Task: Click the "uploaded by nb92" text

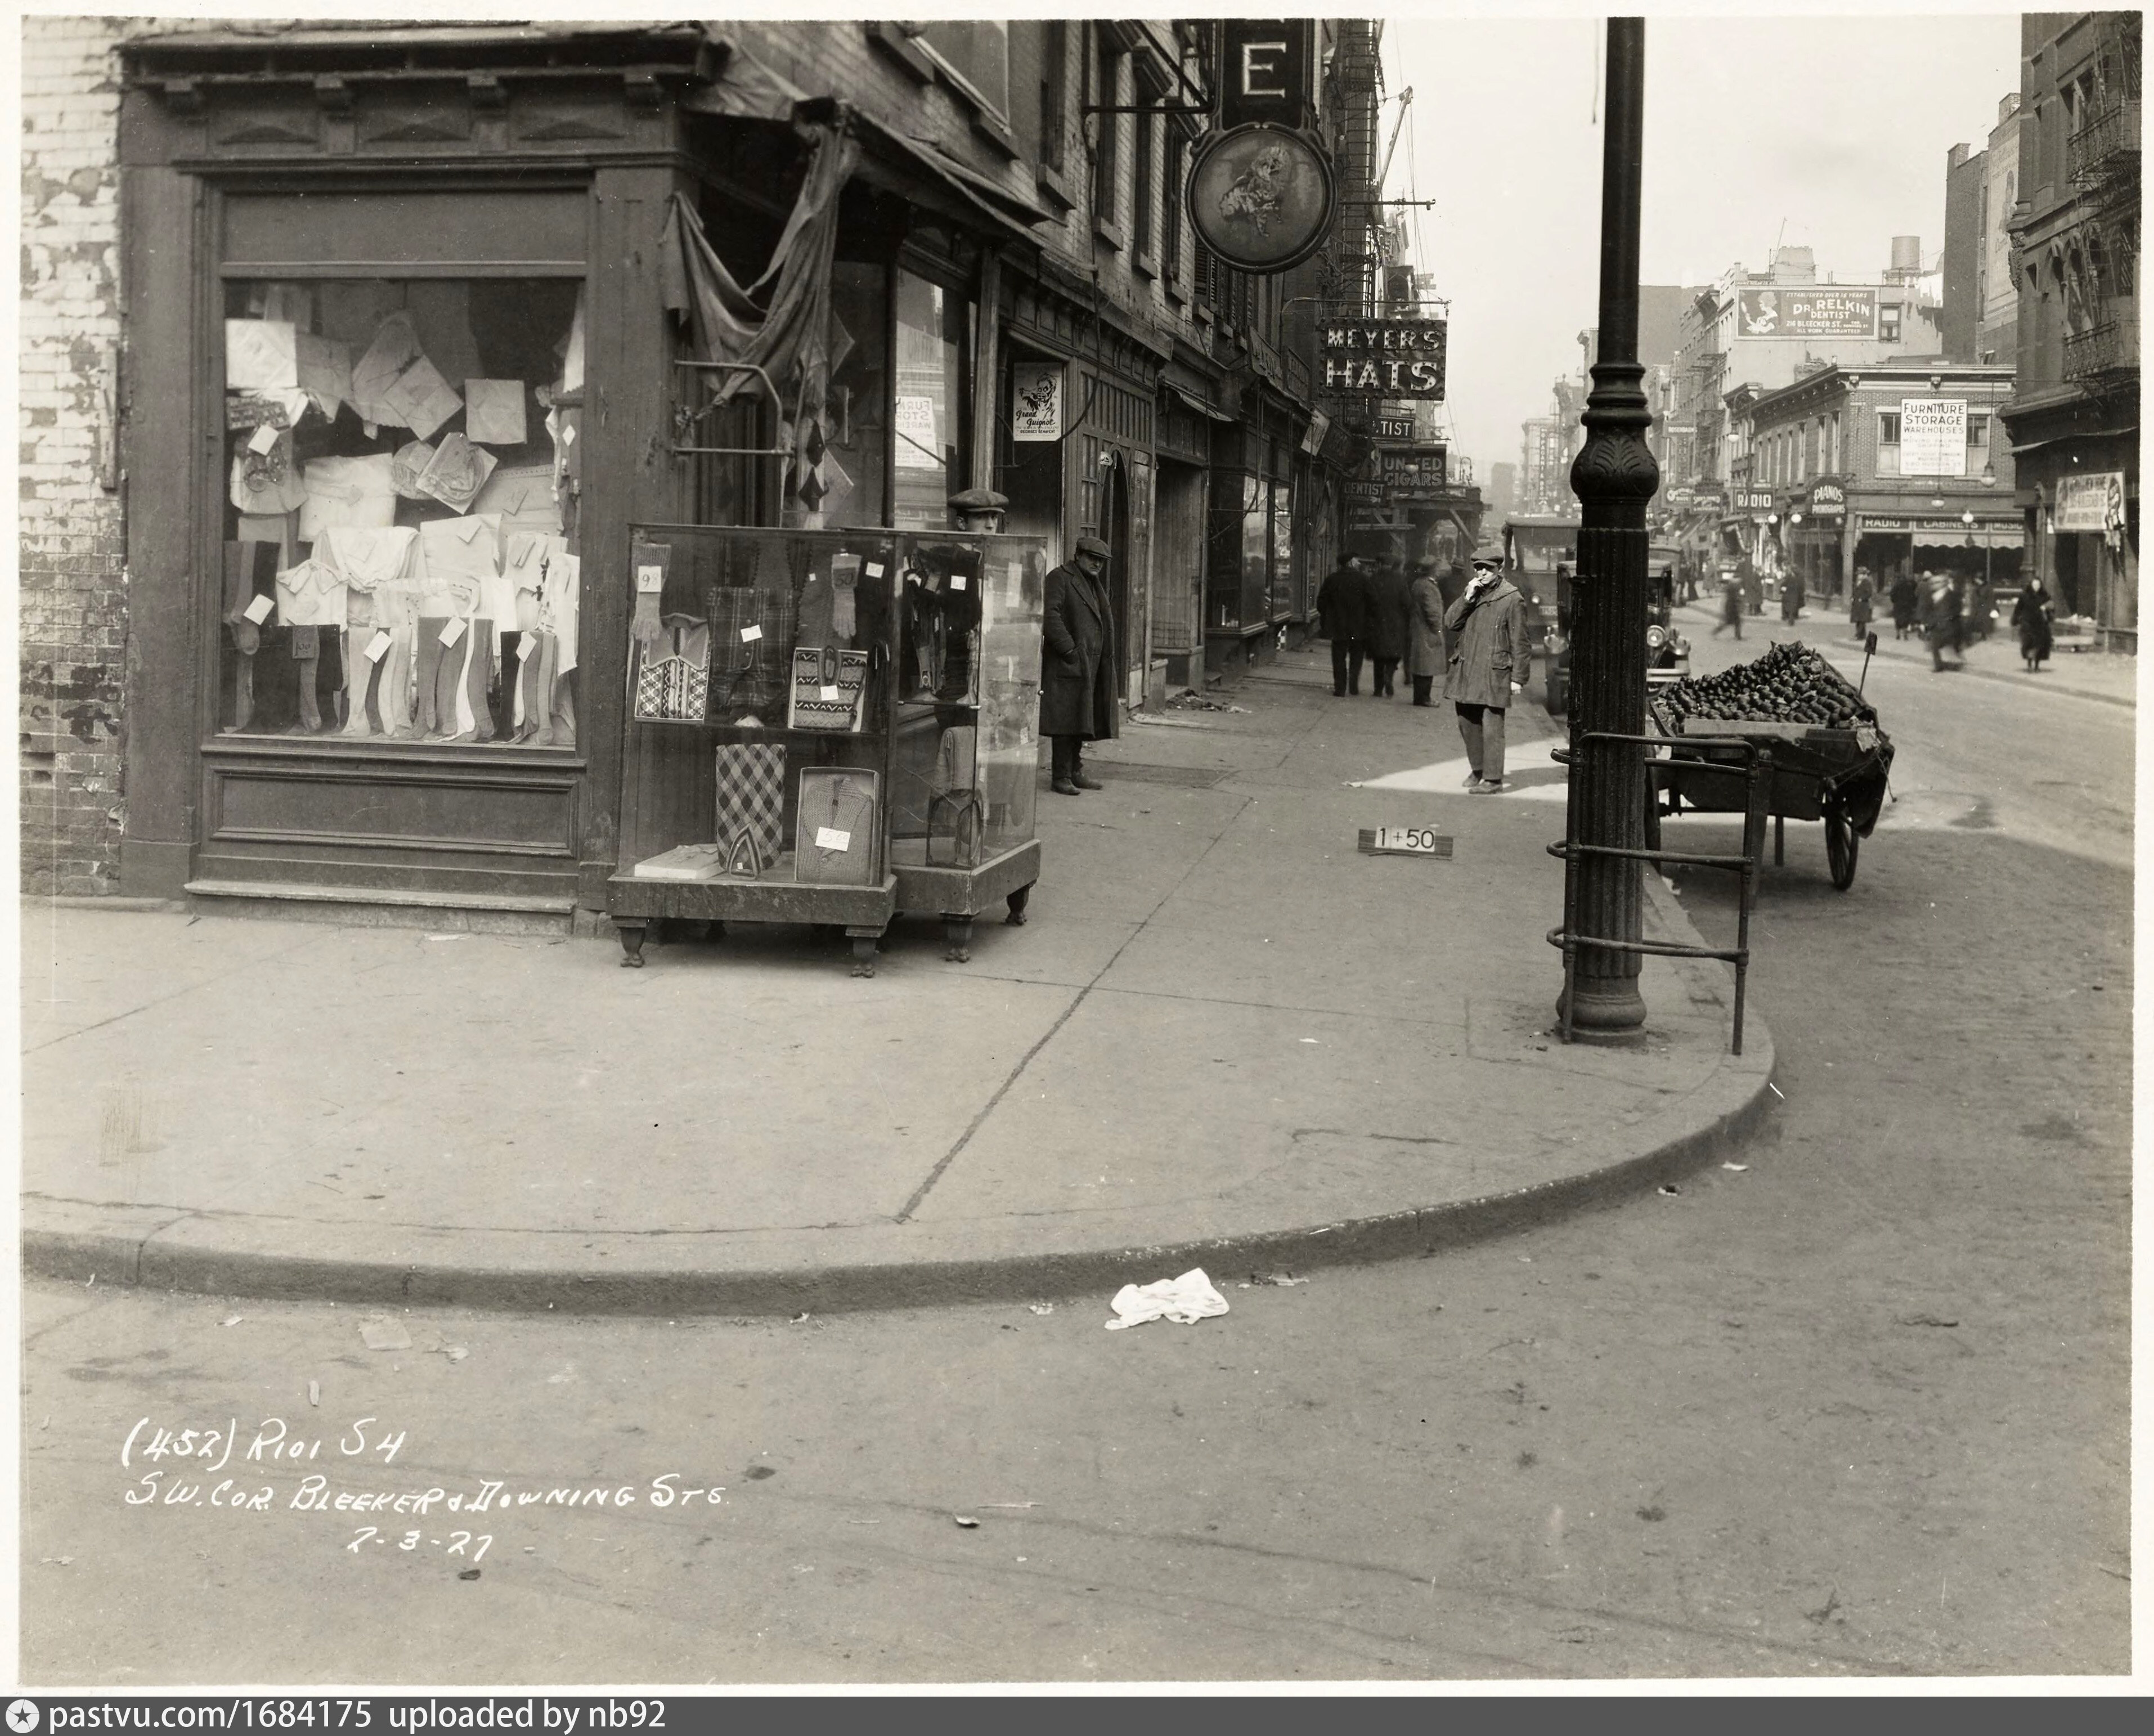Action: click(x=526, y=1716)
